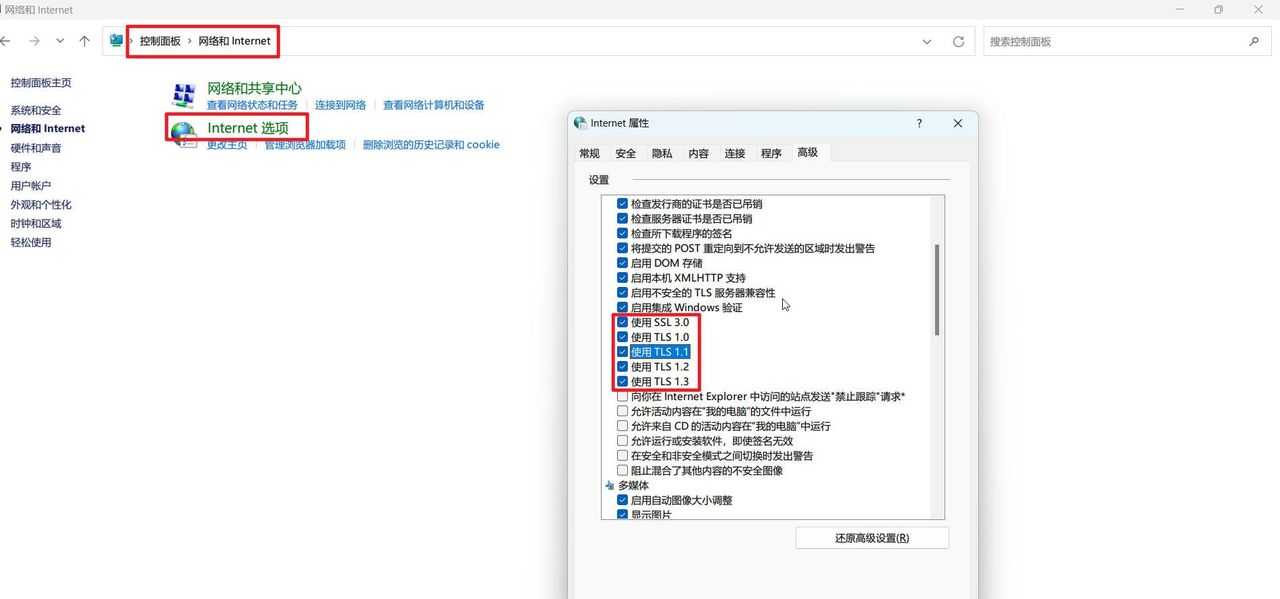This screenshot has width=1280, height=599.
Task: Open 外观和个性化 category in sidebar
Action: (x=41, y=205)
